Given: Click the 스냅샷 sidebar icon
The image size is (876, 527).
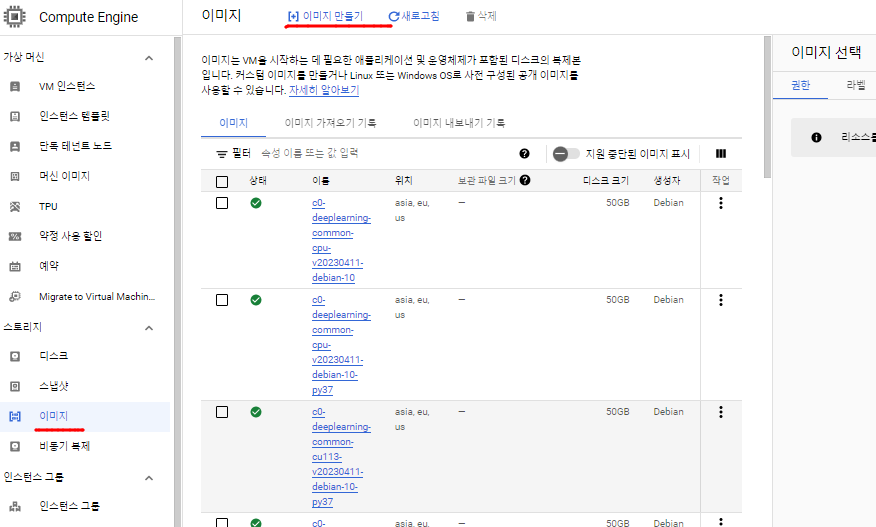Looking at the screenshot, I should (15, 386).
